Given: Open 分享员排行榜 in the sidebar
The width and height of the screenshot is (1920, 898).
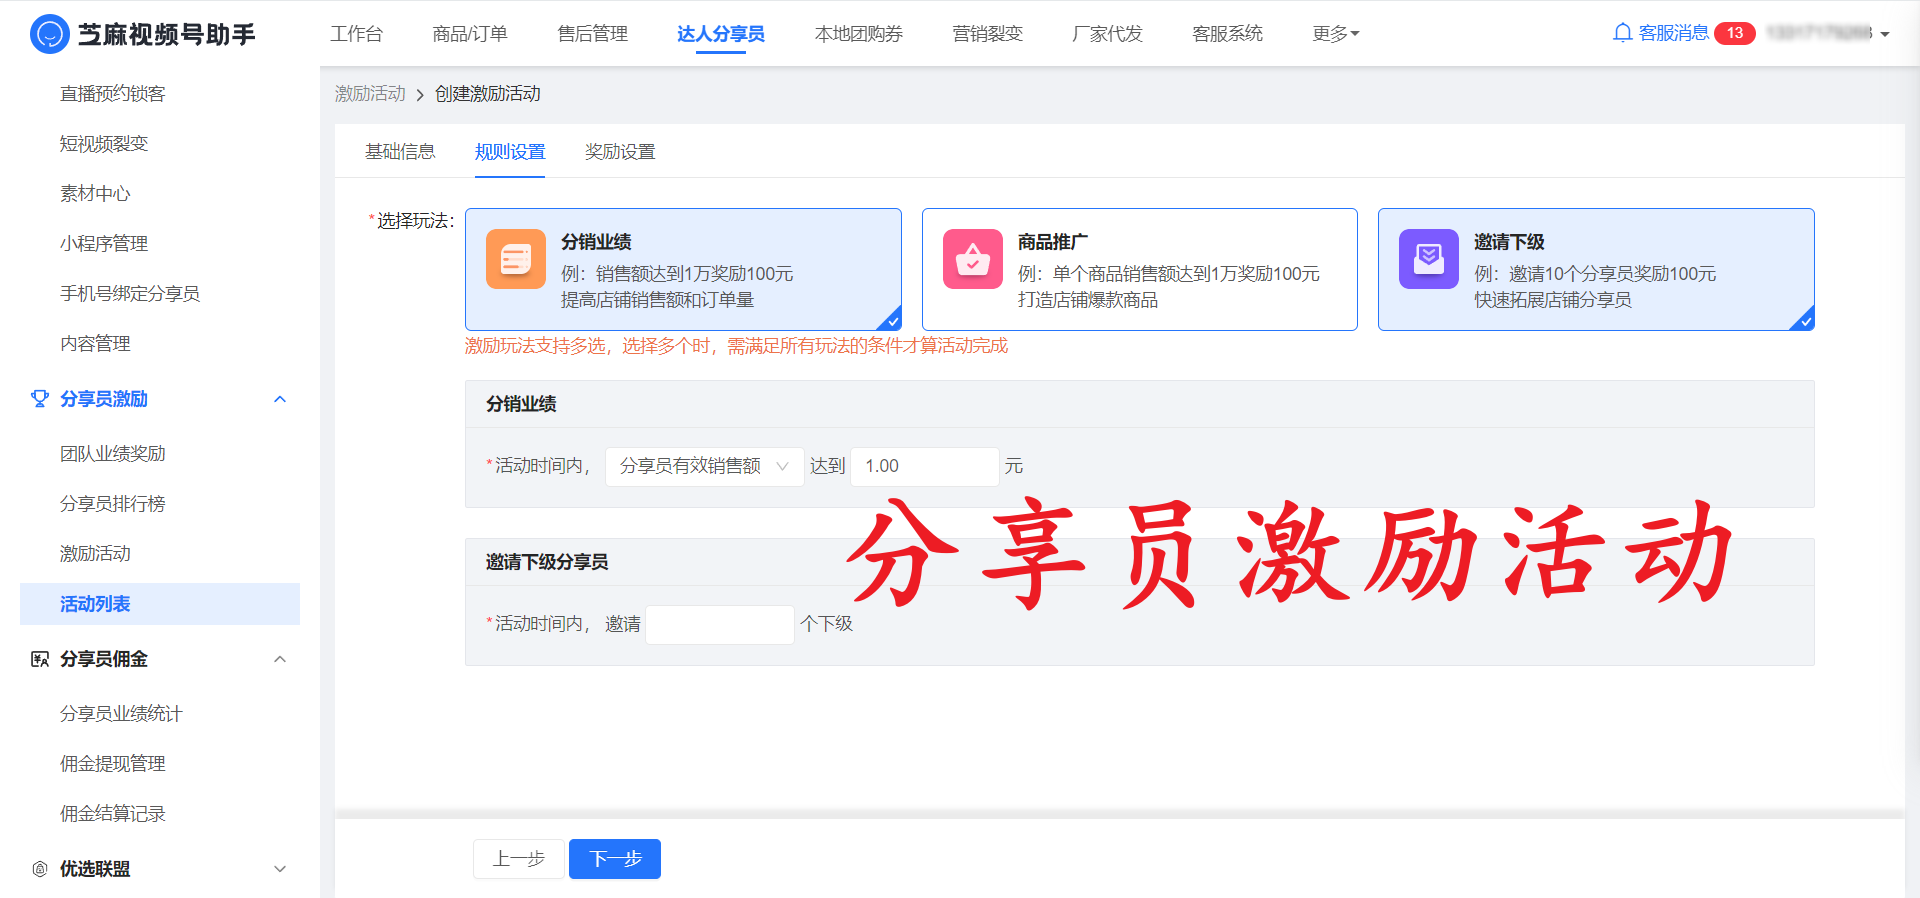Looking at the screenshot, I should 113,504.
